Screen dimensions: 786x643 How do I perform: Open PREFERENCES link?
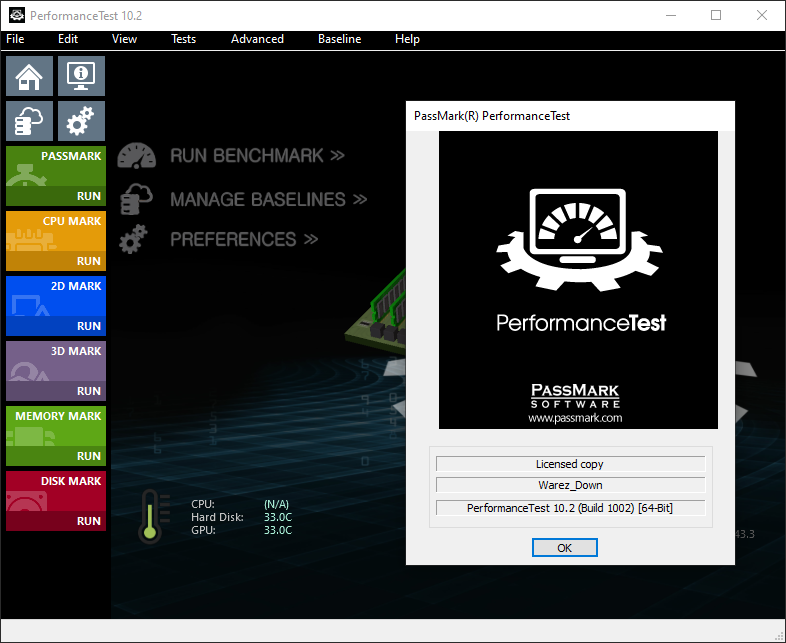(244, 240)
